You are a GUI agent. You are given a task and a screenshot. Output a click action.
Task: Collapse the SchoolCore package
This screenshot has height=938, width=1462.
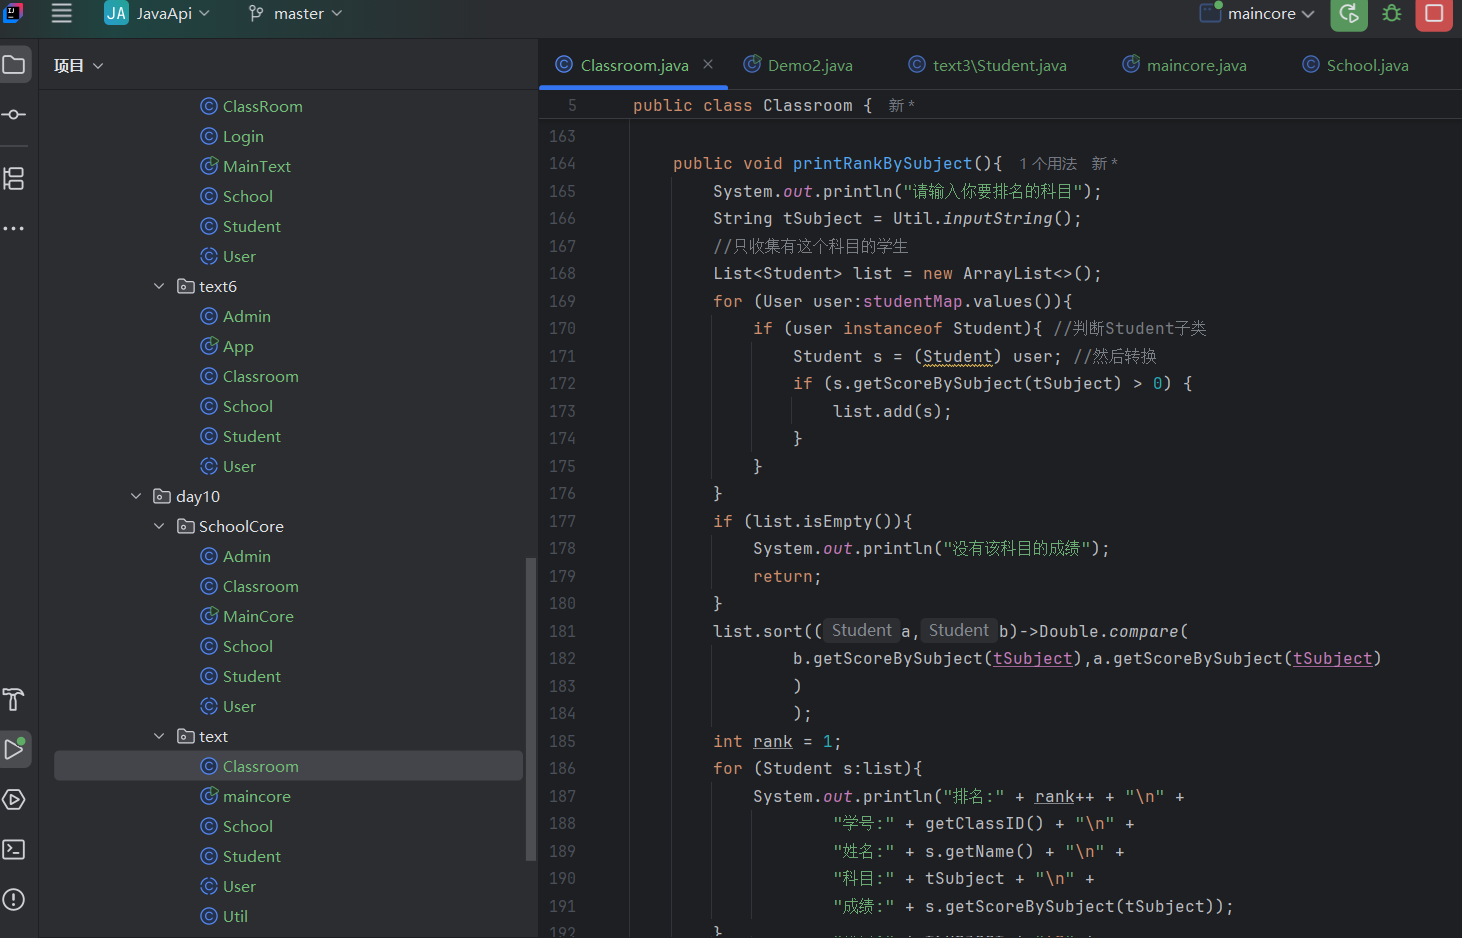click(159, 526)
